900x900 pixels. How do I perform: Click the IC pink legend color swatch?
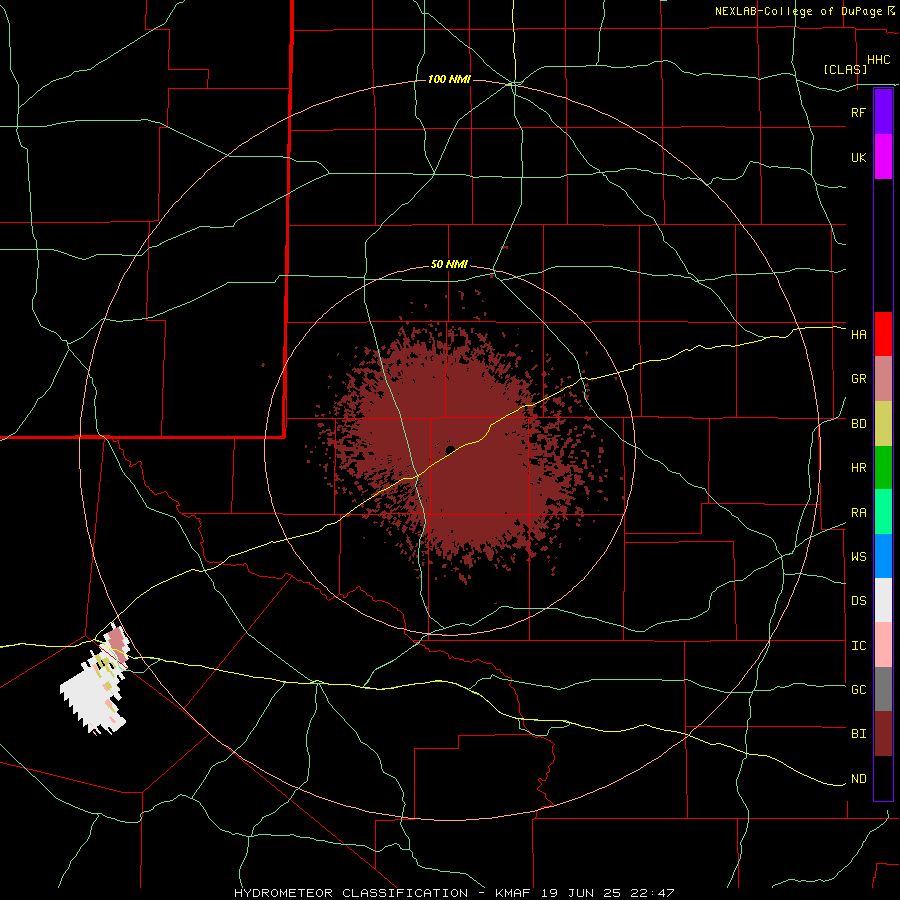[x=883, y=645]
